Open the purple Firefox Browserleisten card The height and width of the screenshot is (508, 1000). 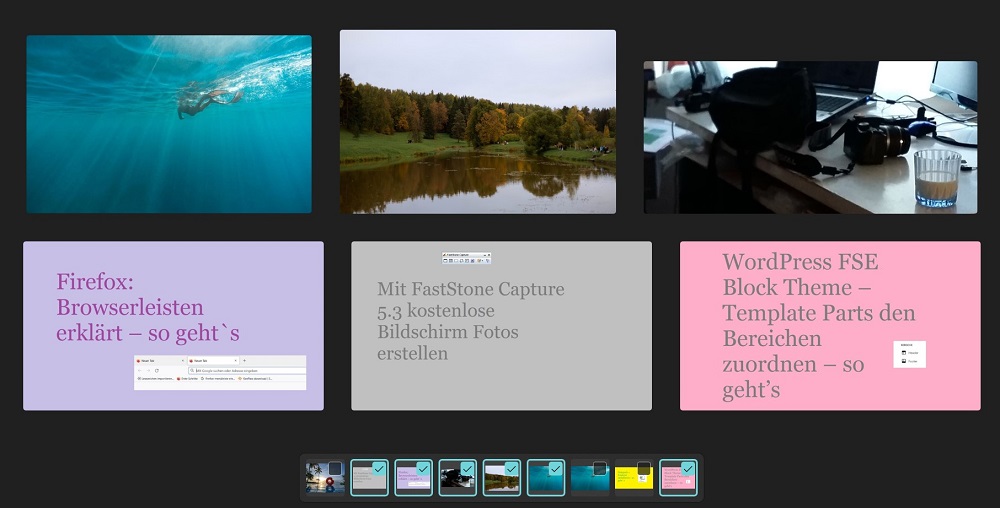pyautogui.click(x=173, y=326)
